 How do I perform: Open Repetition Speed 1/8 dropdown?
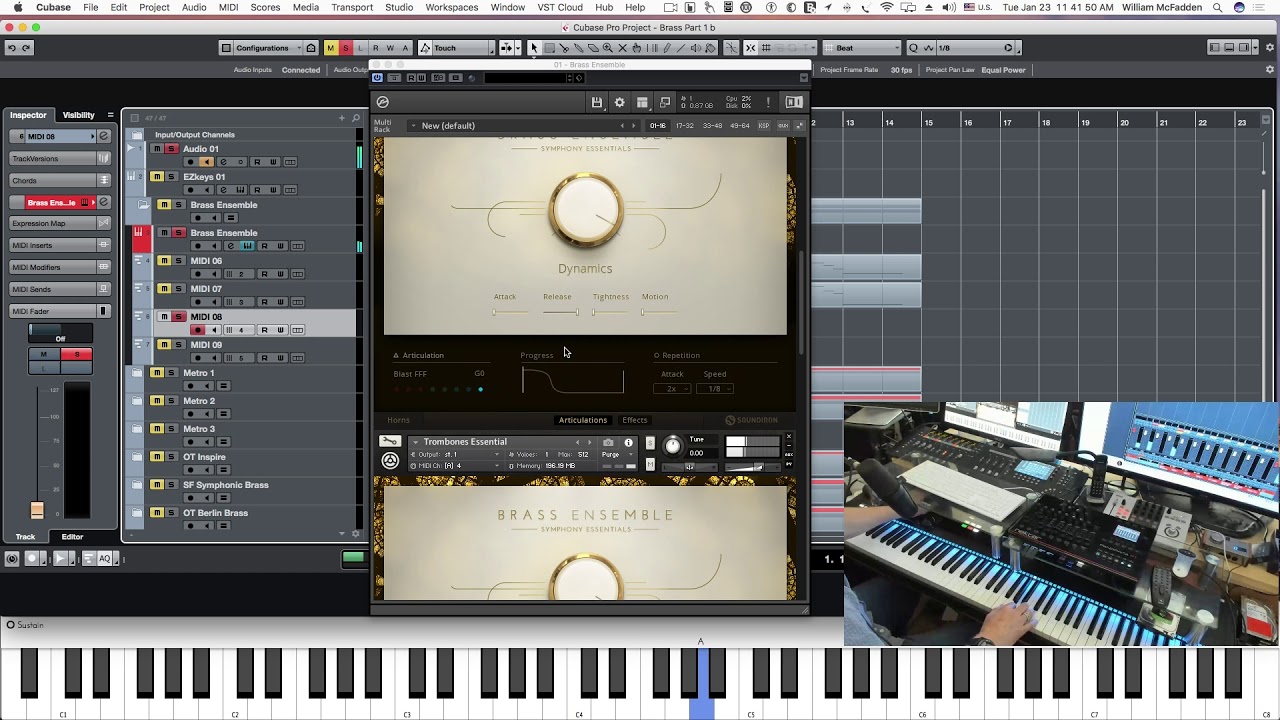coord(716,389)
